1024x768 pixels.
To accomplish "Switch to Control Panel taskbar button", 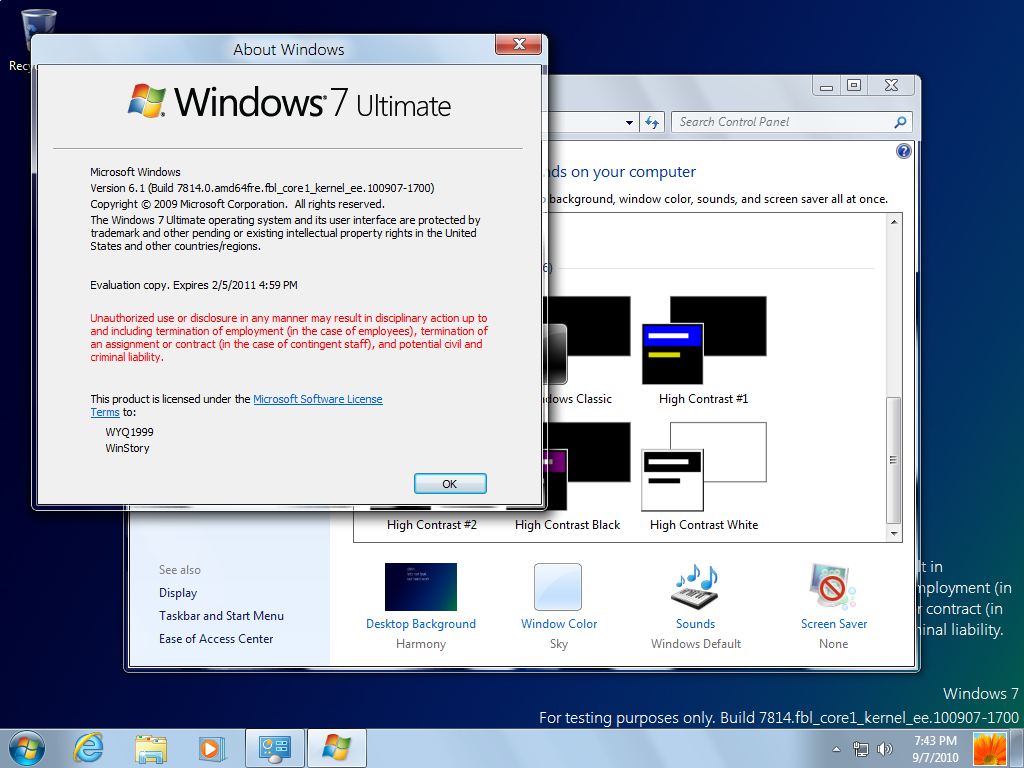I will point(274,748).
